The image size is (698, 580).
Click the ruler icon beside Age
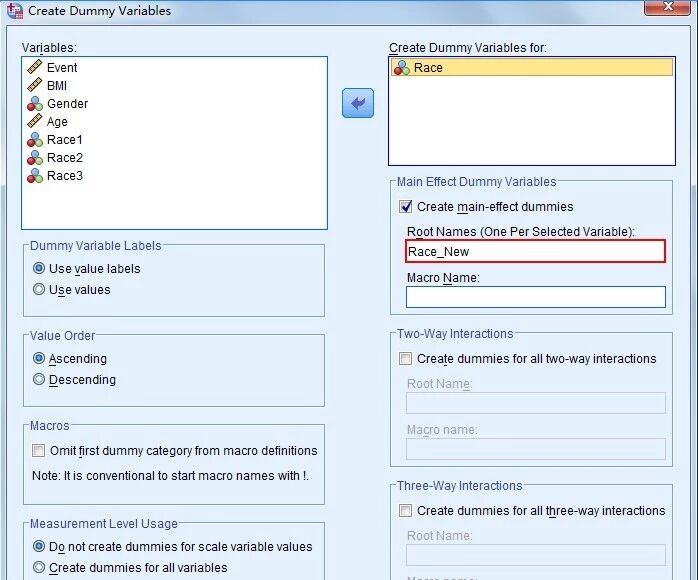(35, 121)
